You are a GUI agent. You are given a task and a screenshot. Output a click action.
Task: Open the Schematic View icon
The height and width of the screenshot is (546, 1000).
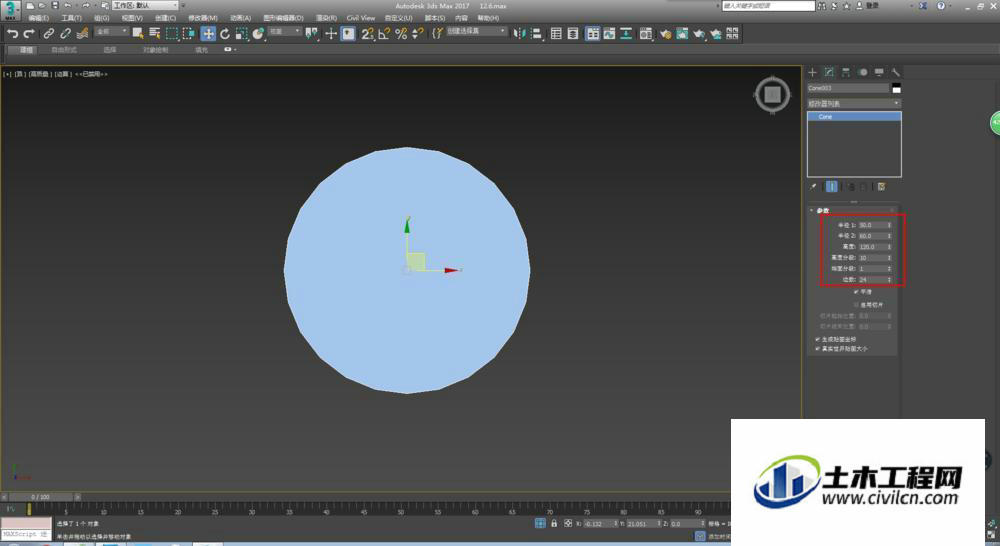[626, 34]
